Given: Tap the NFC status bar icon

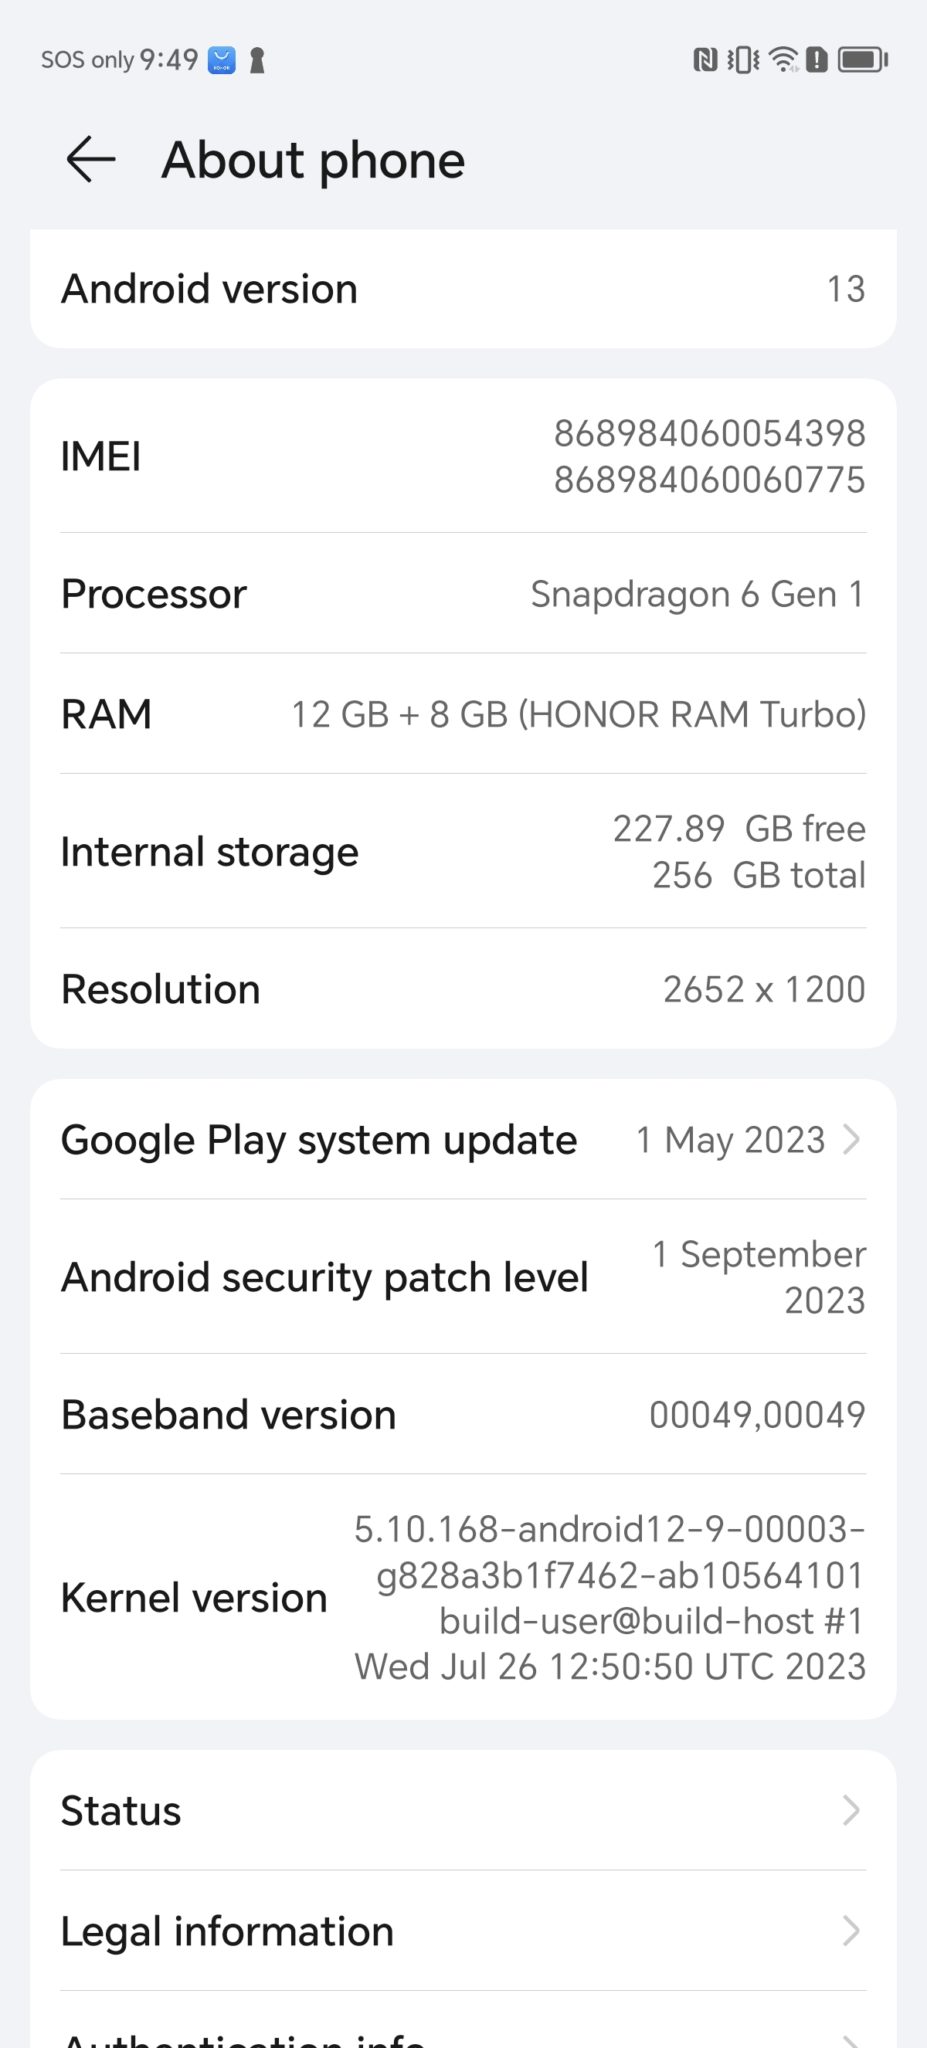Looking at the screenshot, I should pyautogui.click(x=705, y=60).
